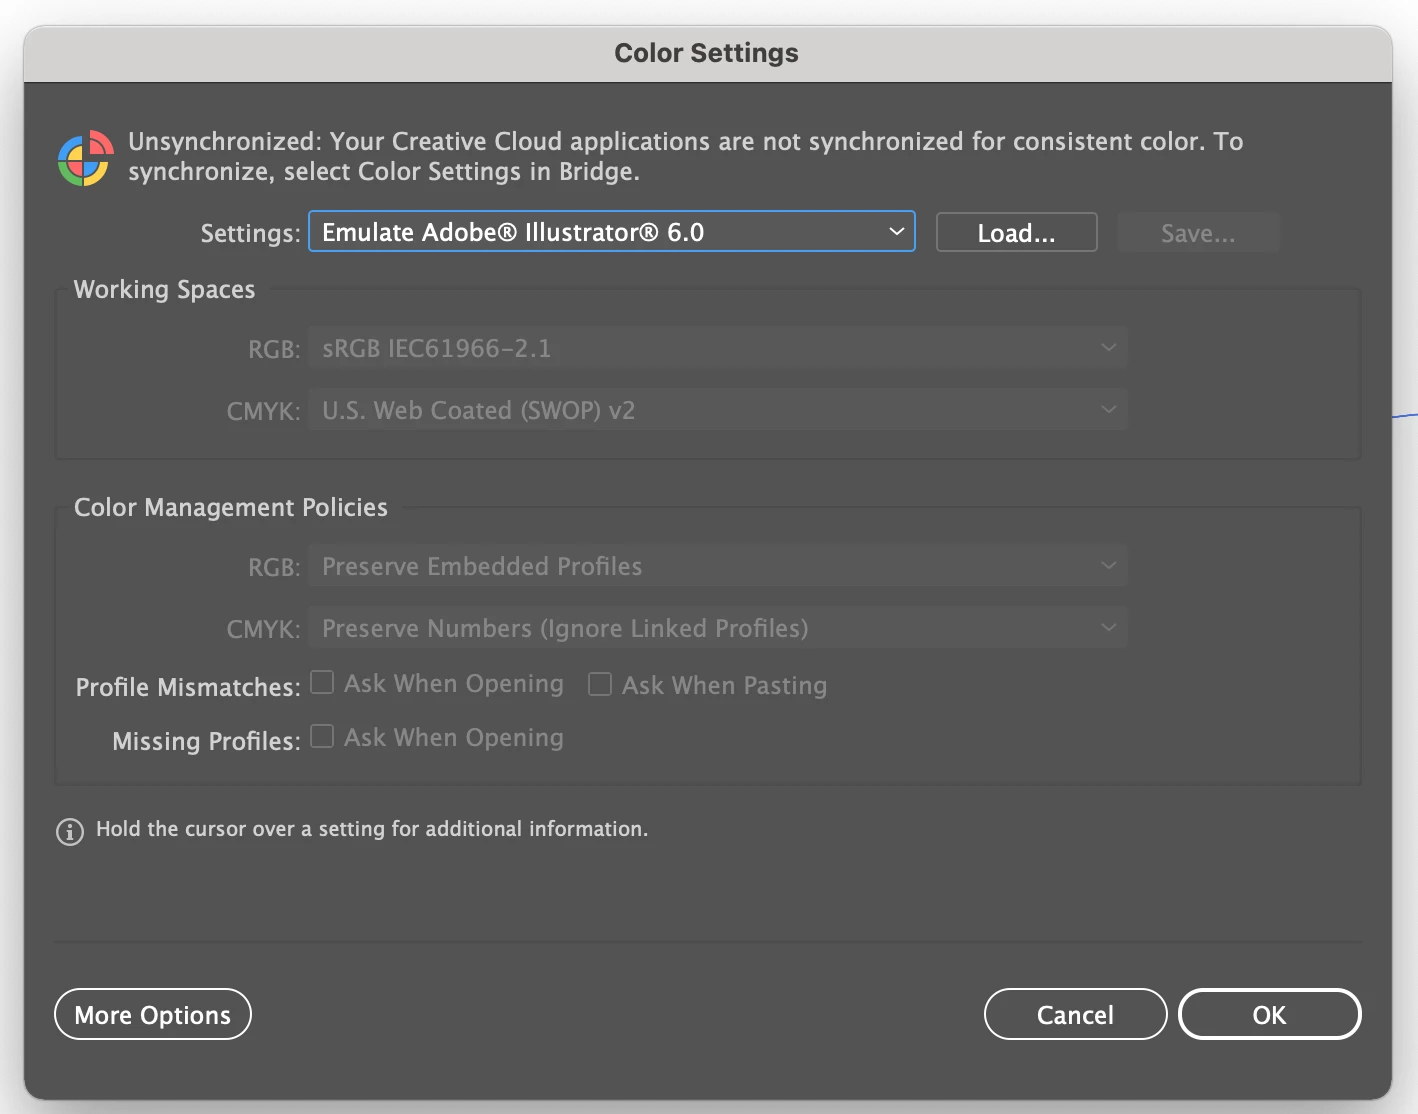Open the Settings preset dropdown
The height and width of the screenshot is (1114, 1418).
pyautogui.click(x=612, y=232)
